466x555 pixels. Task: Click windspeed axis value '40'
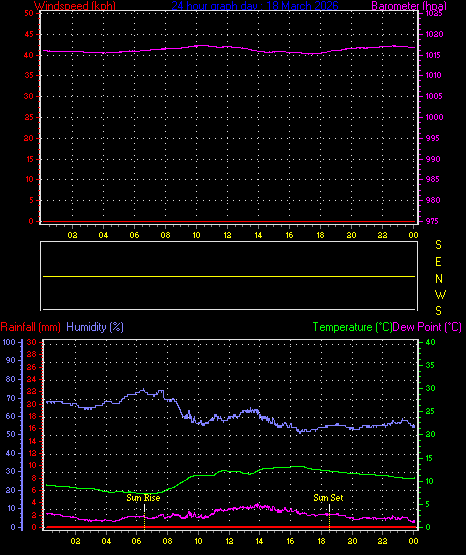click(x=29, y=55)
